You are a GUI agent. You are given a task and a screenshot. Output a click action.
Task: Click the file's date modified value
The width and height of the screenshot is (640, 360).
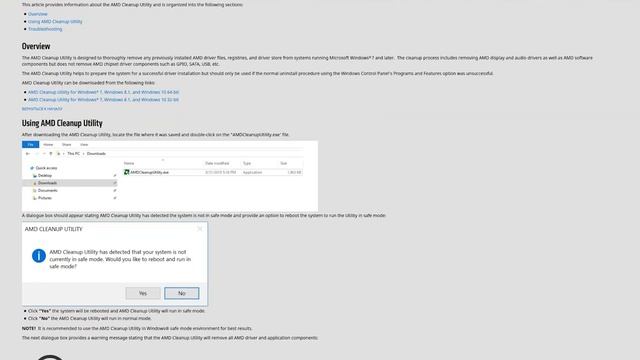click(220, 173)
